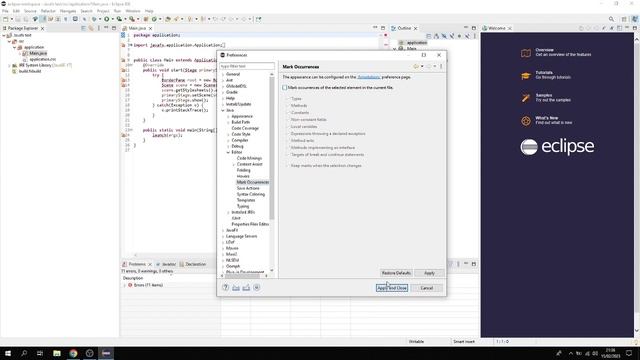Click the Samples wand icon on the Welcome page
The width and height of the screenshot is (640, 360).
click(526, 98)
